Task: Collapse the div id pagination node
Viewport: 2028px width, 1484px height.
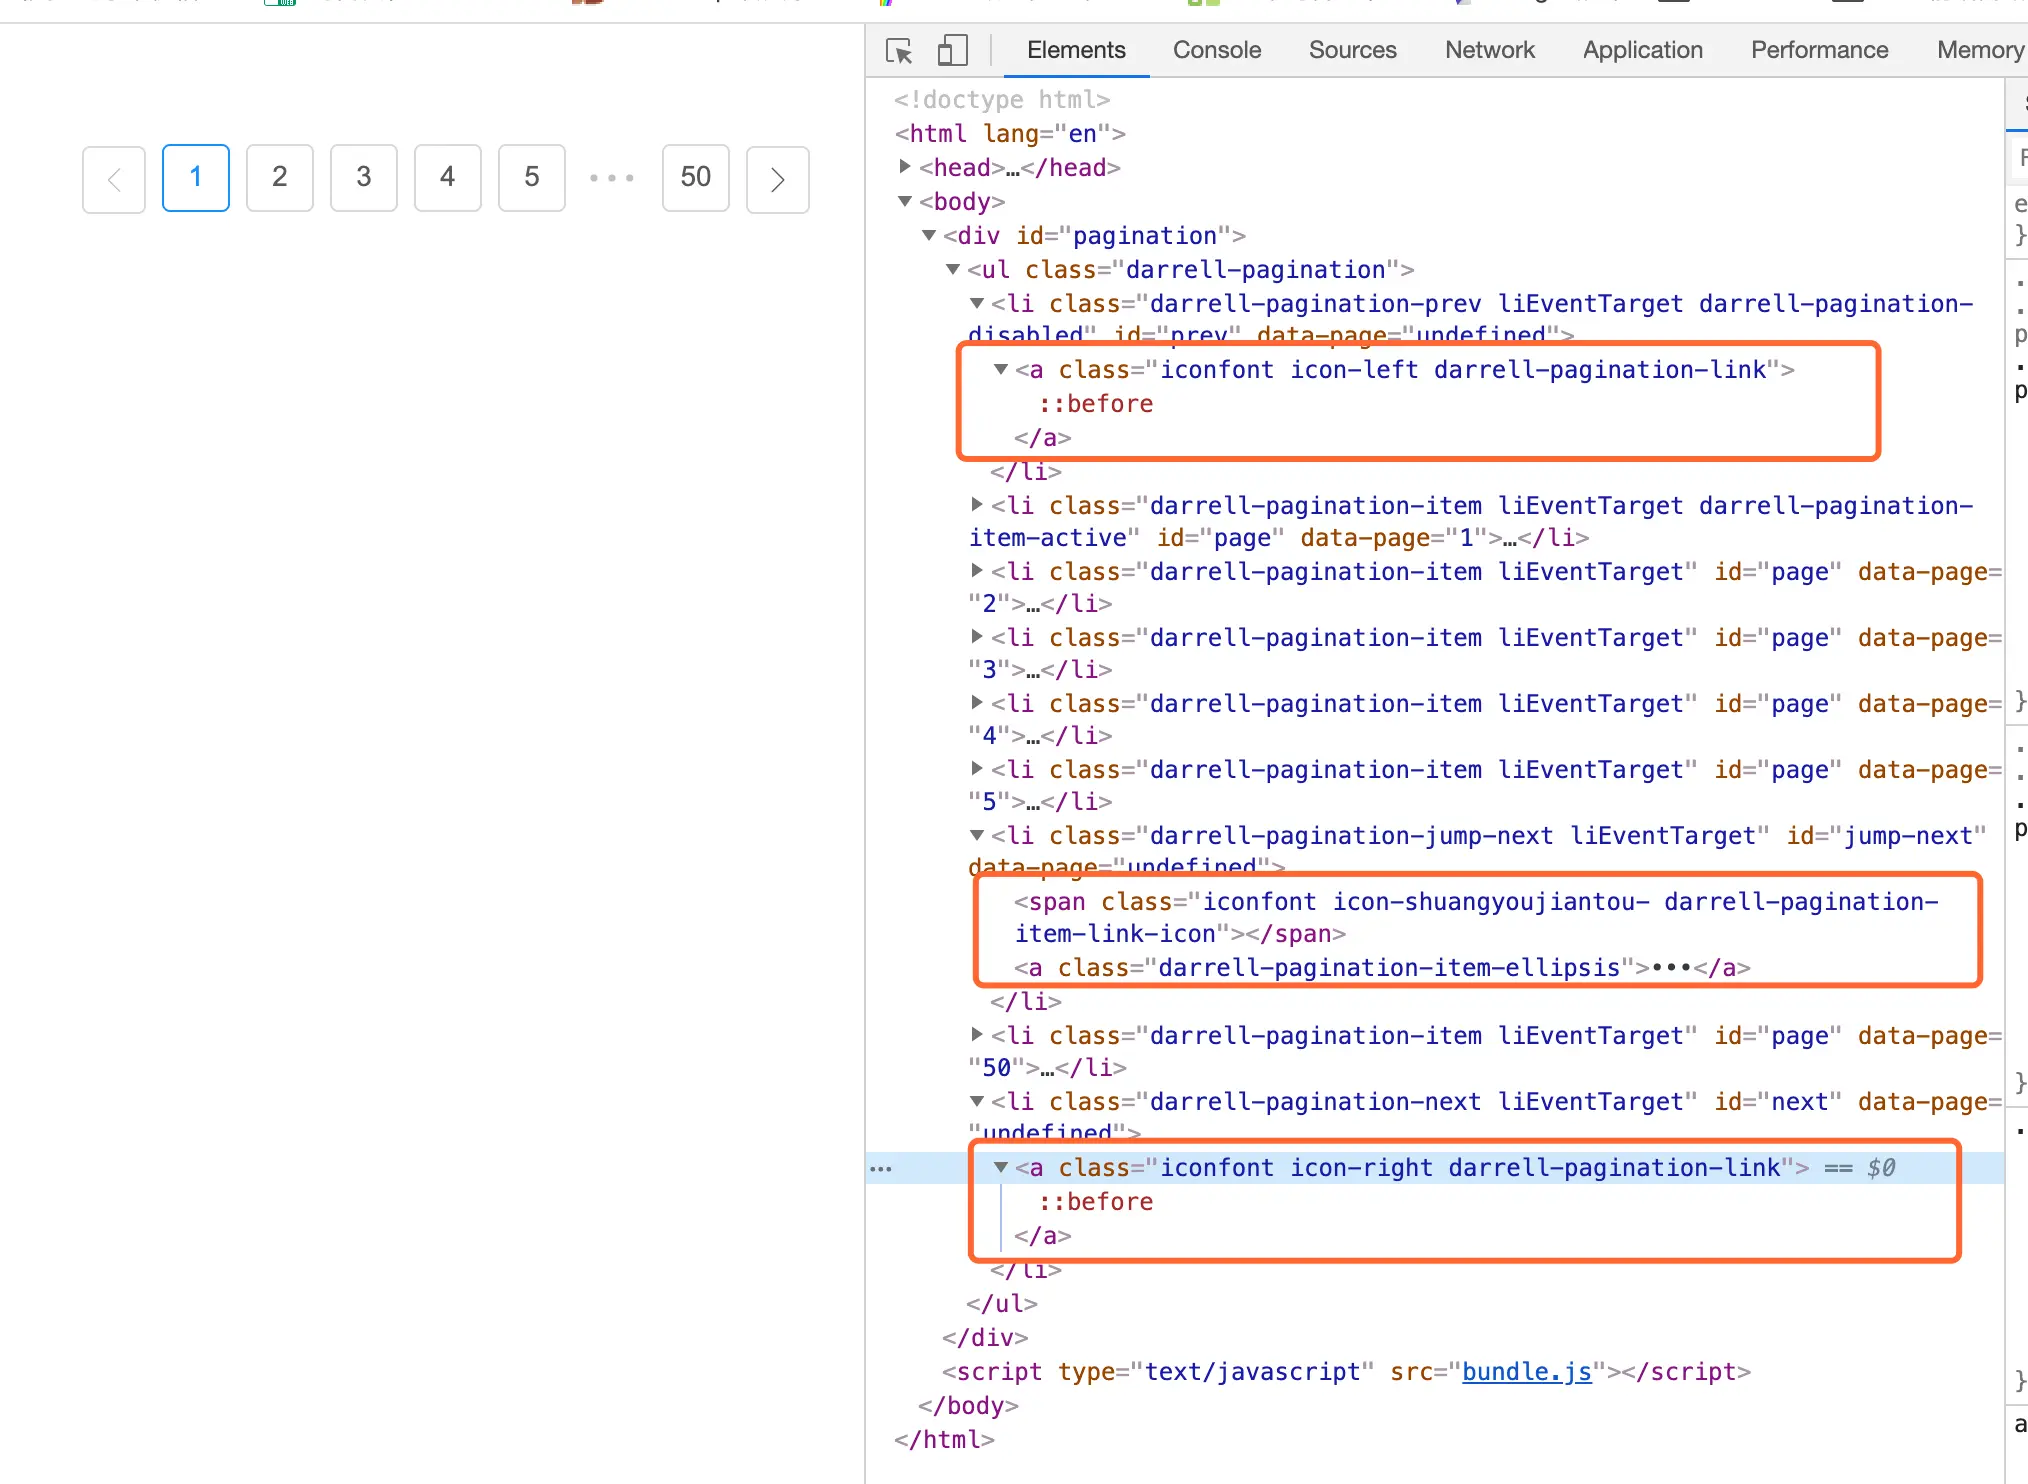Action: click(x=929, y=235)
